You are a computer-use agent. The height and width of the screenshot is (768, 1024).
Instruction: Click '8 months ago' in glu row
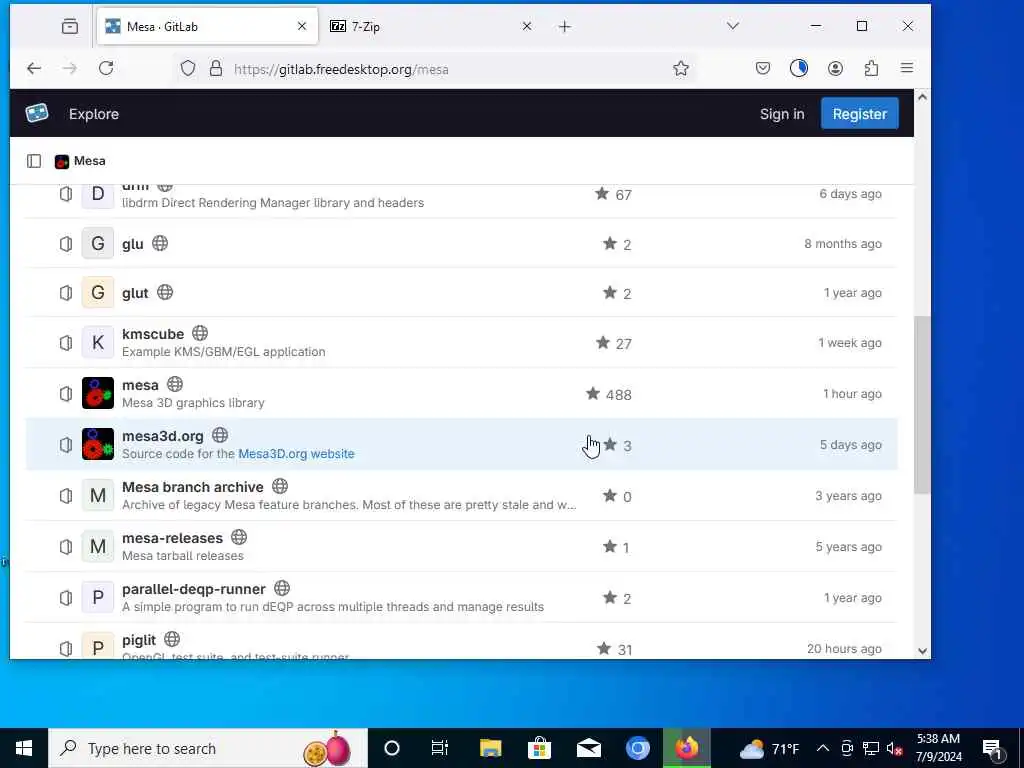pyautogui.click(x=842, y=244)
